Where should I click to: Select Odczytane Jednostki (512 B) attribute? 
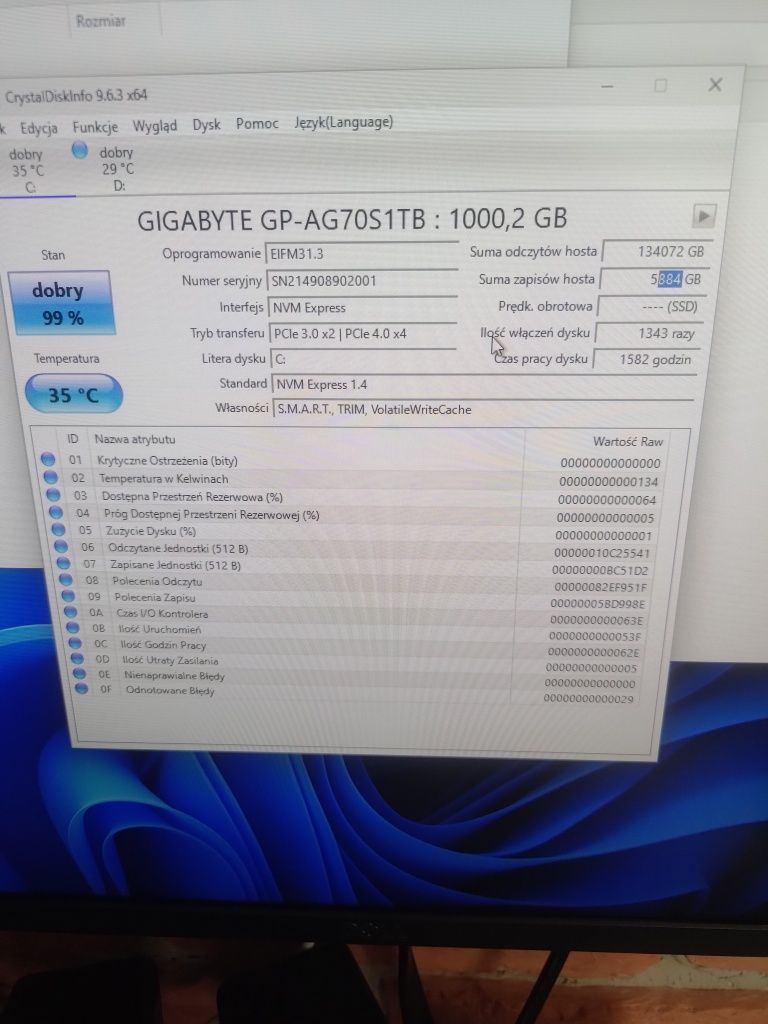178,548
